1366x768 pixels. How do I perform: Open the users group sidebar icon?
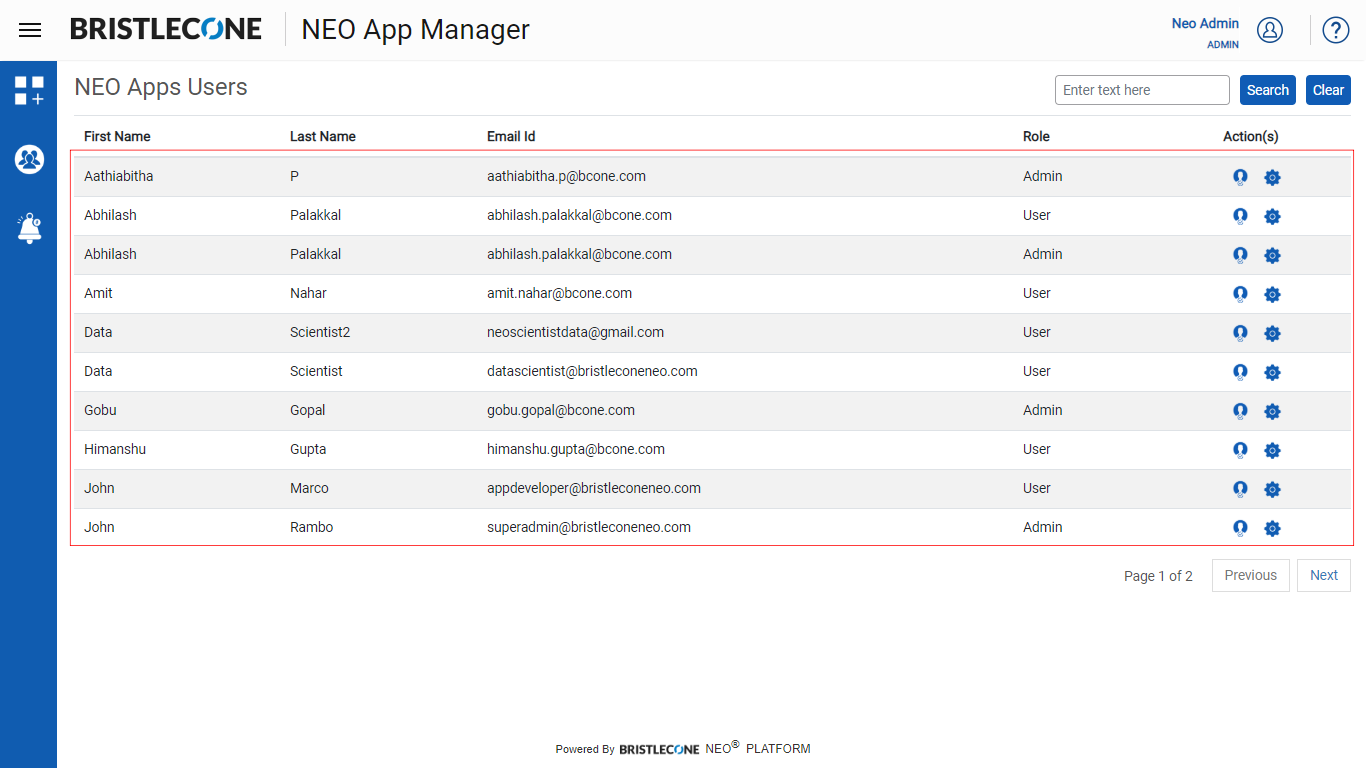click(x=29, y=159)
